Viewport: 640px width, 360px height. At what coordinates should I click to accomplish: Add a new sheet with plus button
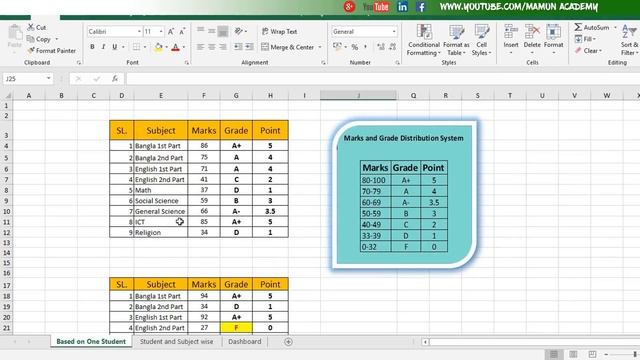point(288,342)
